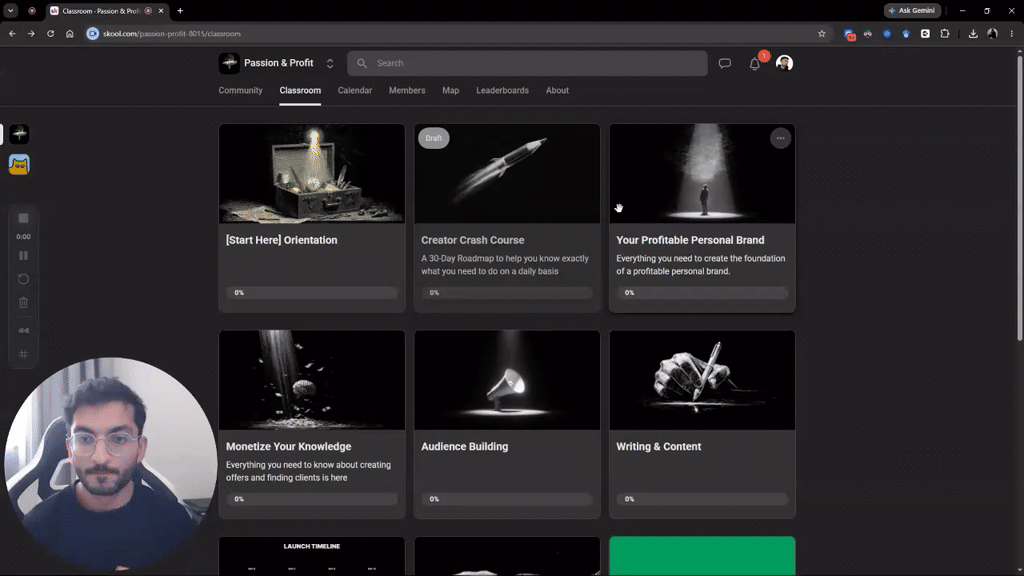Open the user profile avatar menu
The image size is (1024, 576).
point(784,63)
